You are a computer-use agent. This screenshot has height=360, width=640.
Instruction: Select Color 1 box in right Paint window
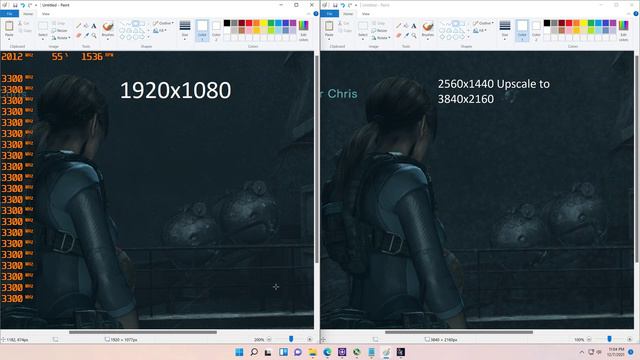[522, 30]
